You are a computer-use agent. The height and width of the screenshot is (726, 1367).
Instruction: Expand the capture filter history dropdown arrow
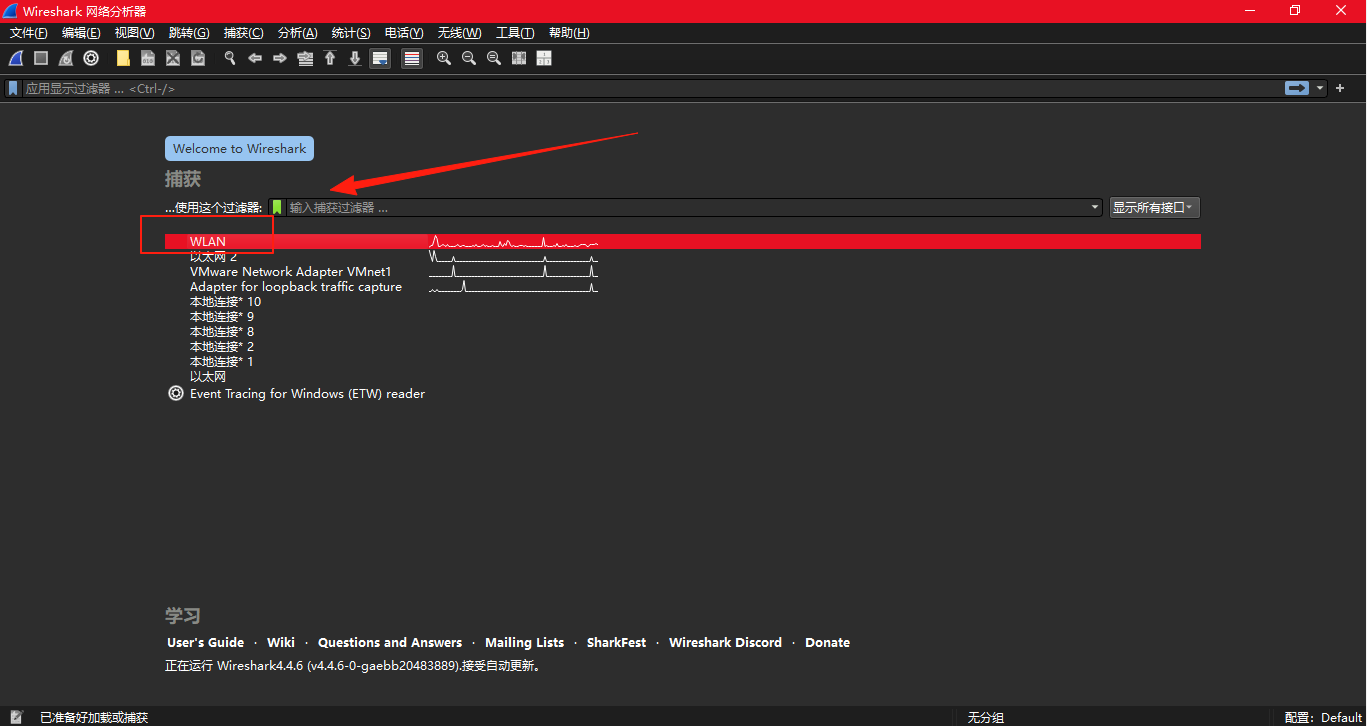click(1096, 207)
